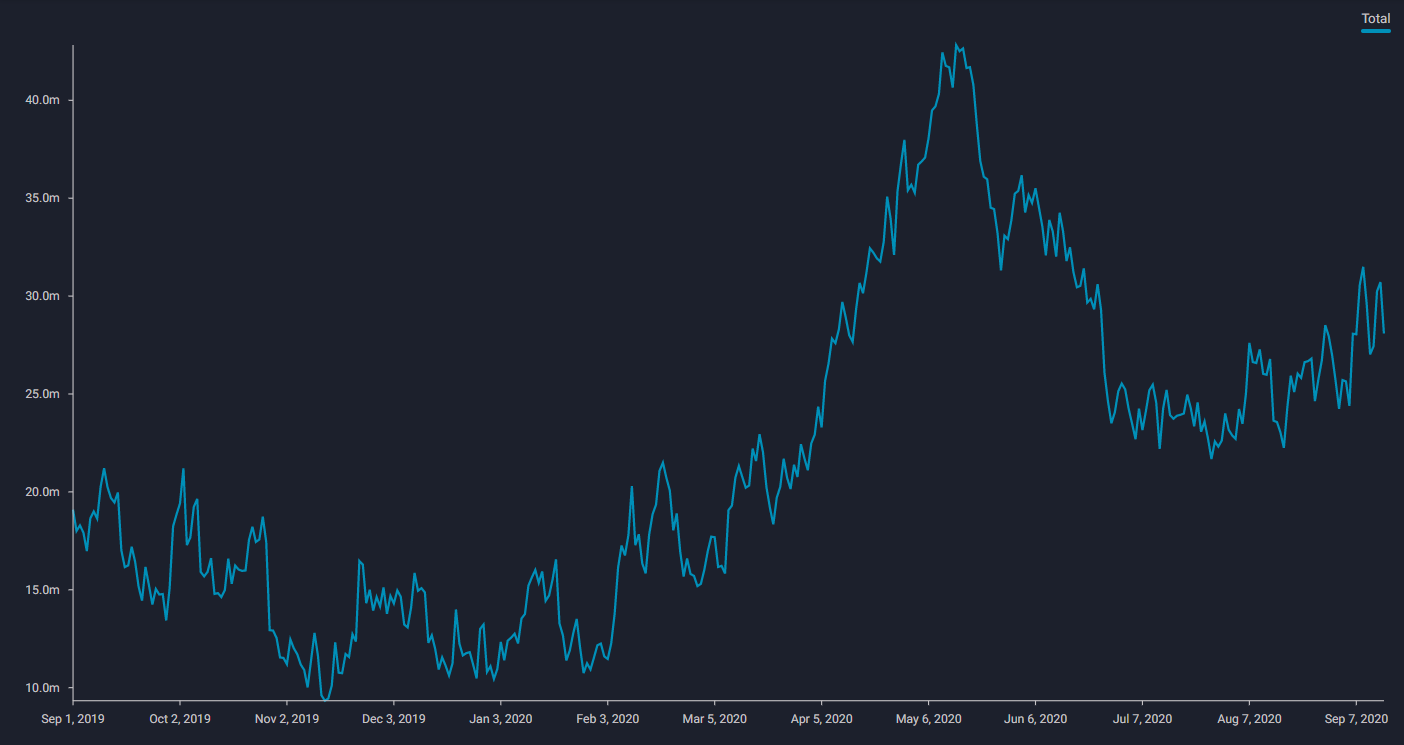Click the Apr 5, 2020 date label

tap(821, 719)
